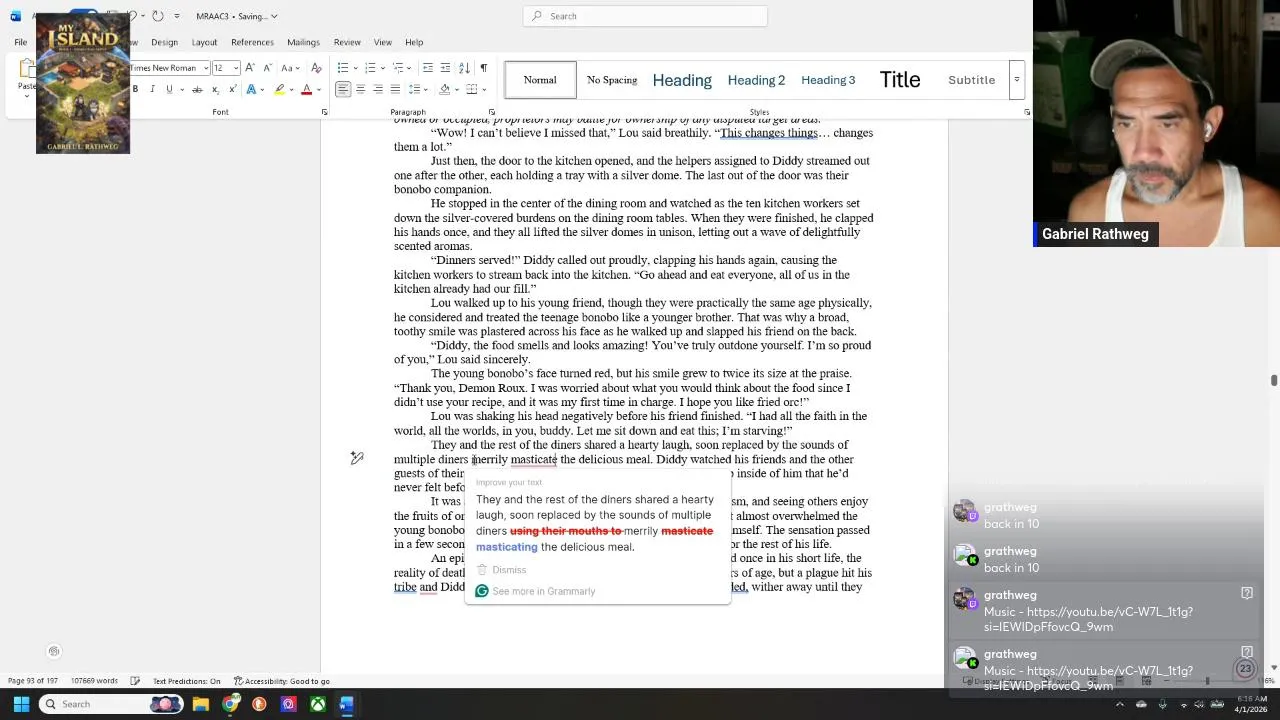Apply the No Spacing style
Image resolution: width=1280 pixels, height=720 pixels.
[612, 80]
